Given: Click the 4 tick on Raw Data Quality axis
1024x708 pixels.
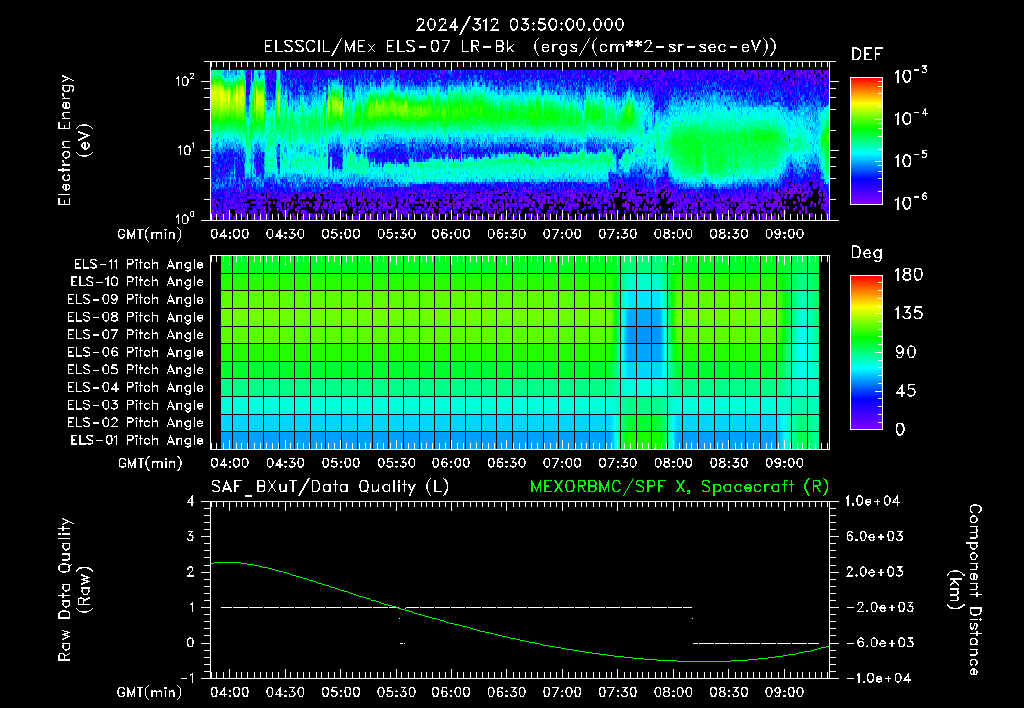Looking at the screenshot, I should pos(191,501).
